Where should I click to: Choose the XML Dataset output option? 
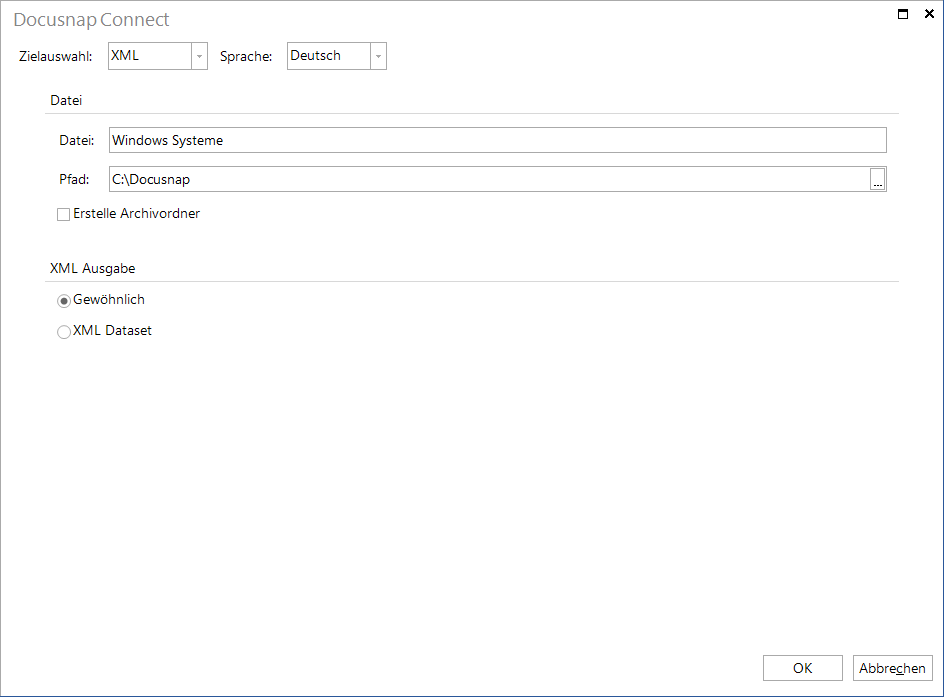click(63, 332)
